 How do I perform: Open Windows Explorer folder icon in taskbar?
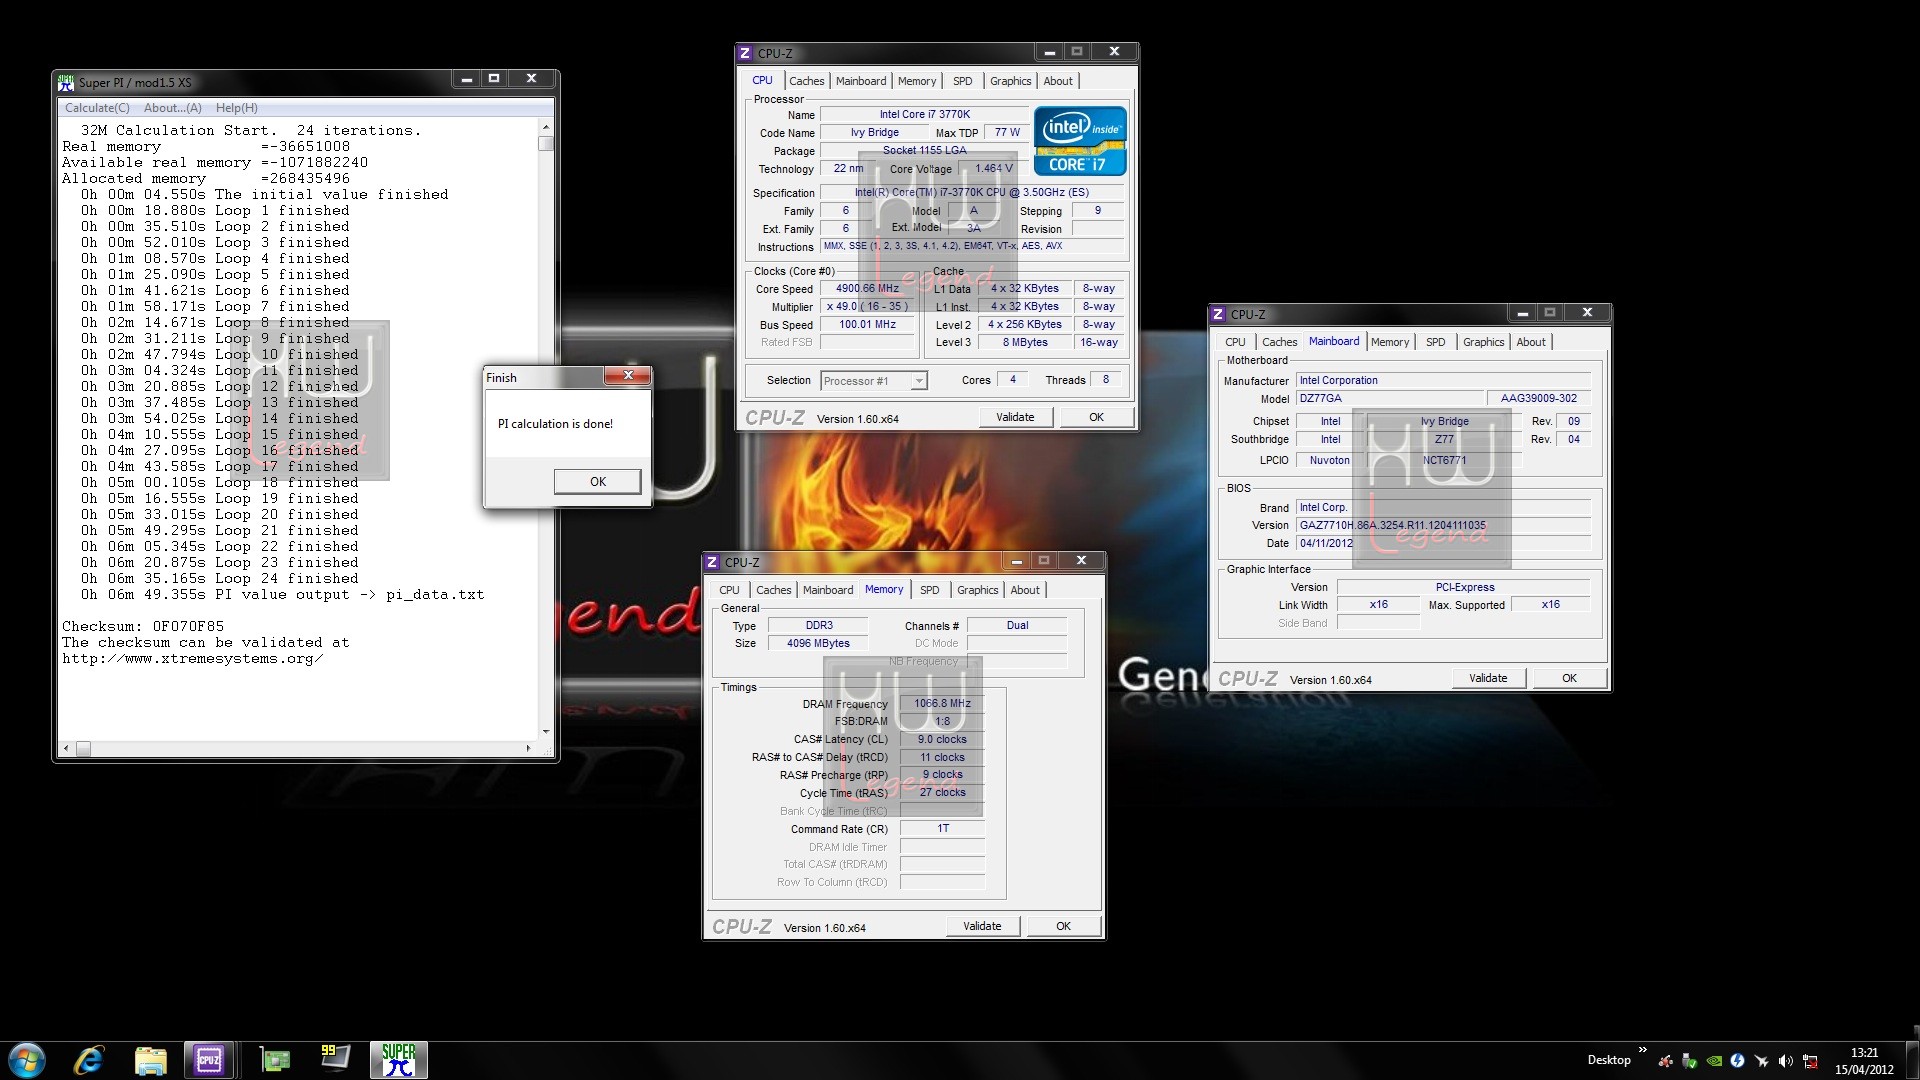point(150,1060)
